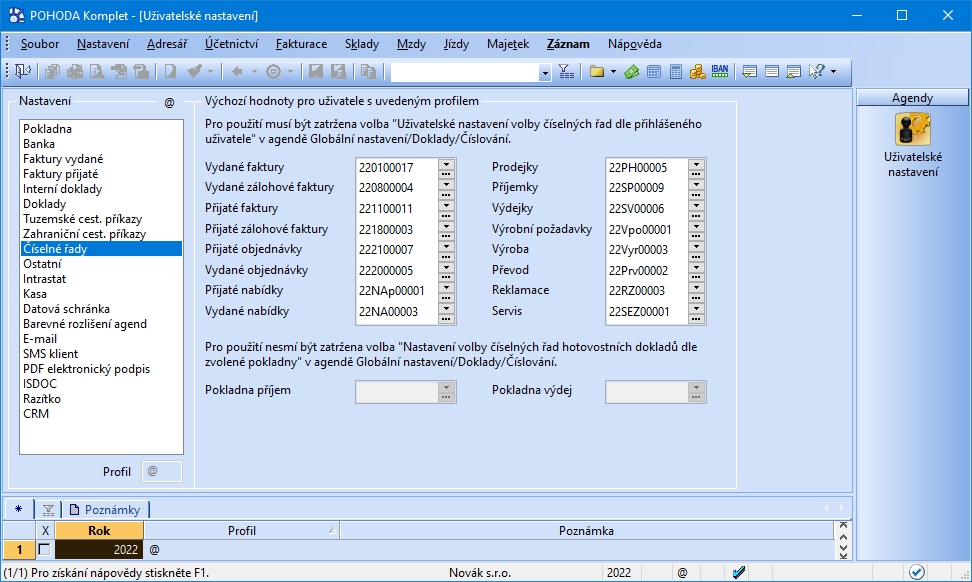Click the panel with up arrow icon

pos(793,72)
